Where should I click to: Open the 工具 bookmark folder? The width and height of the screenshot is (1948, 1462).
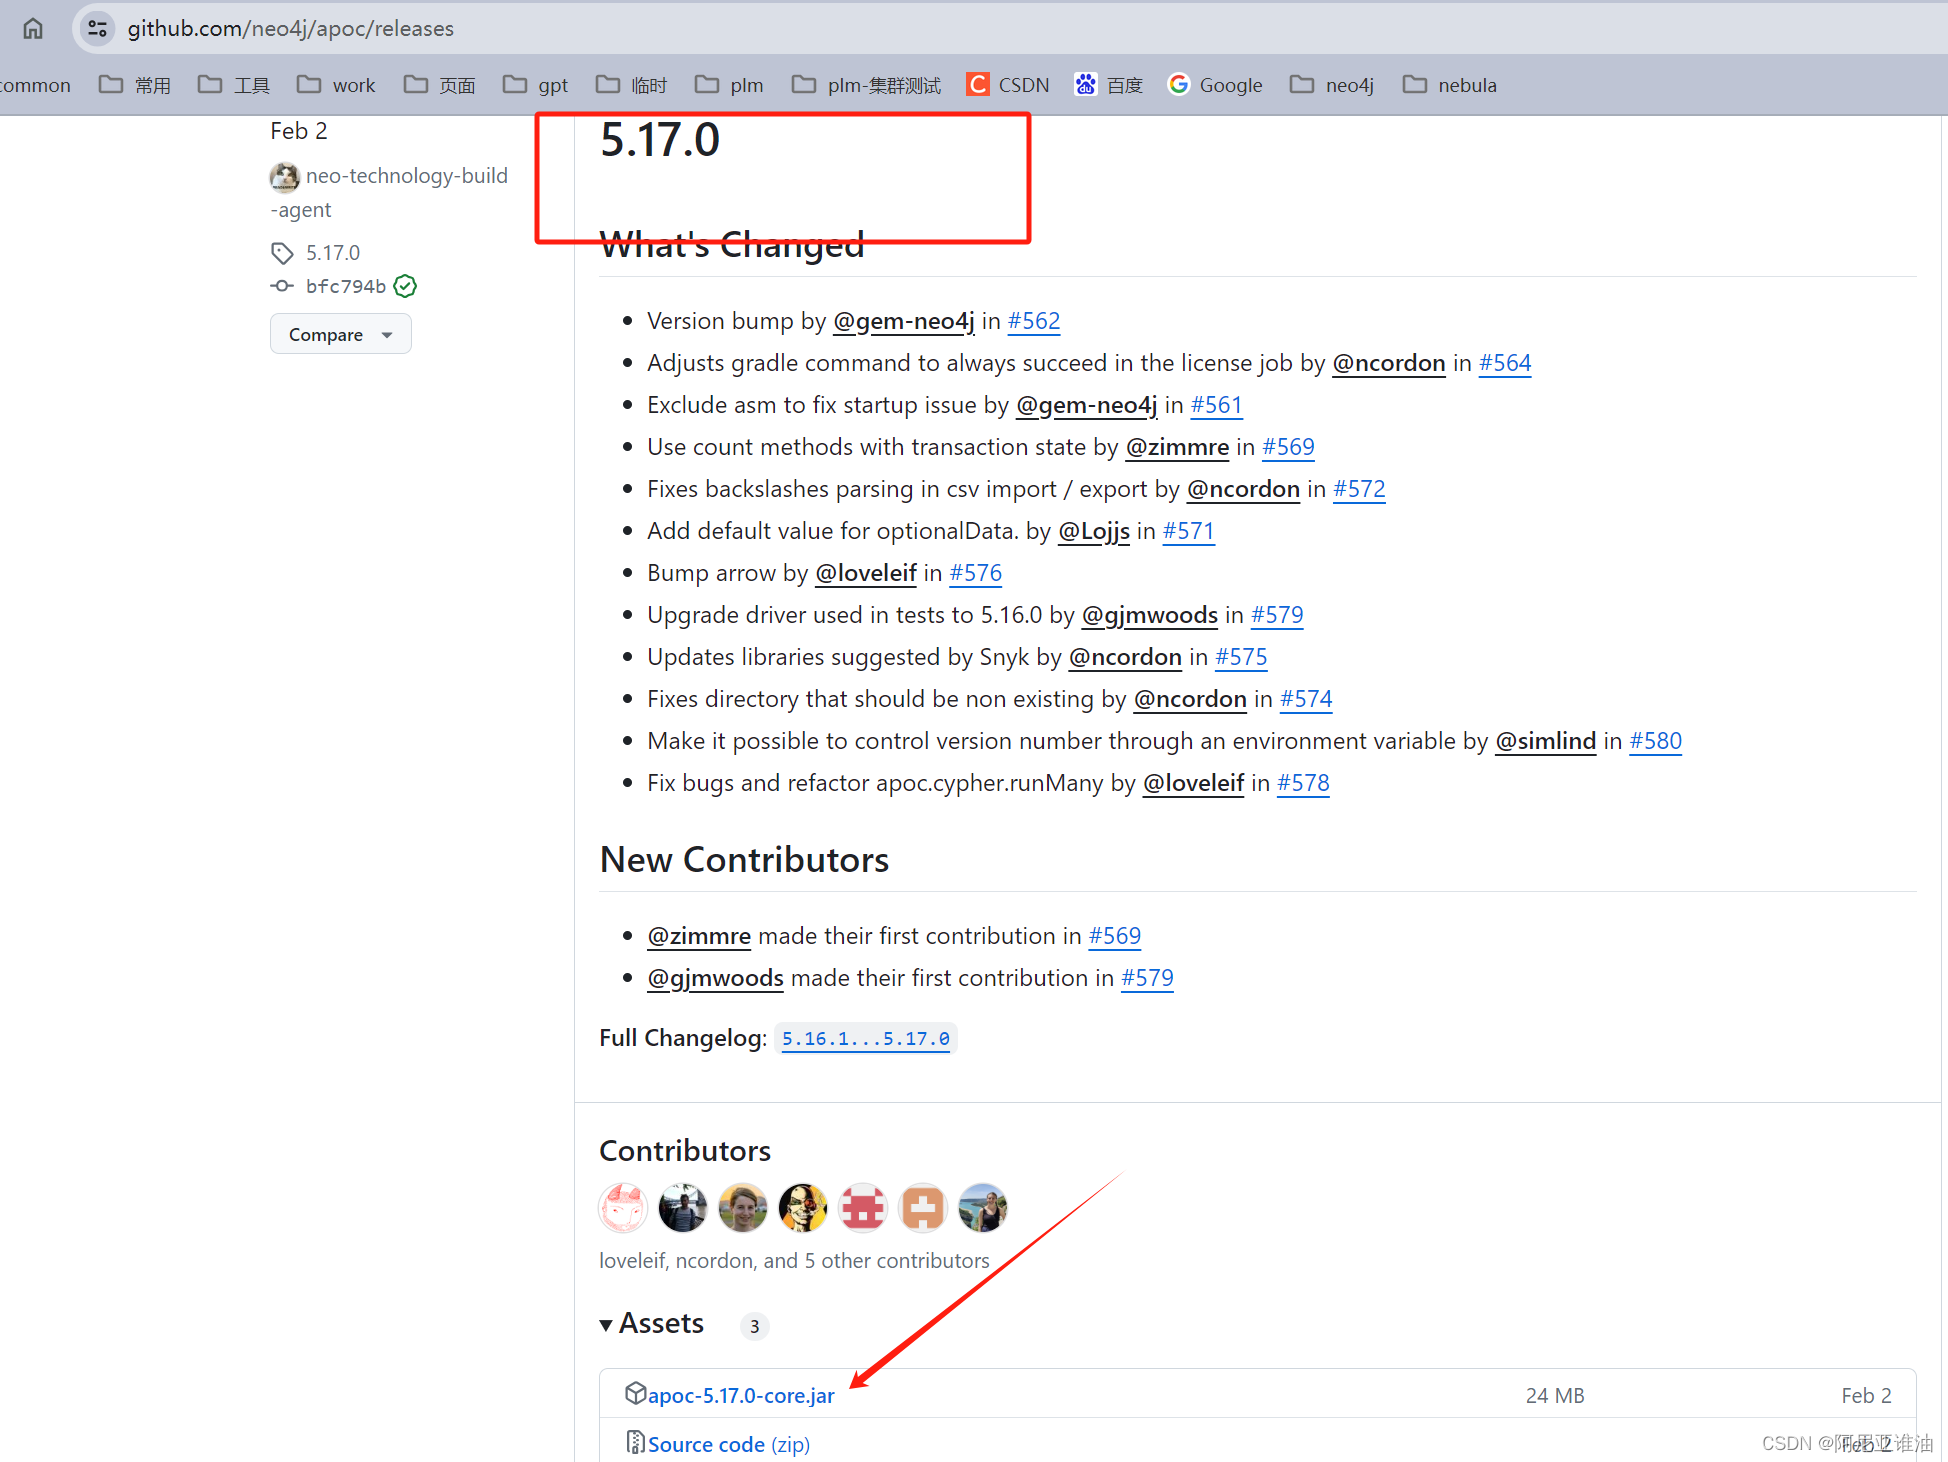click(x=234, y=85)
